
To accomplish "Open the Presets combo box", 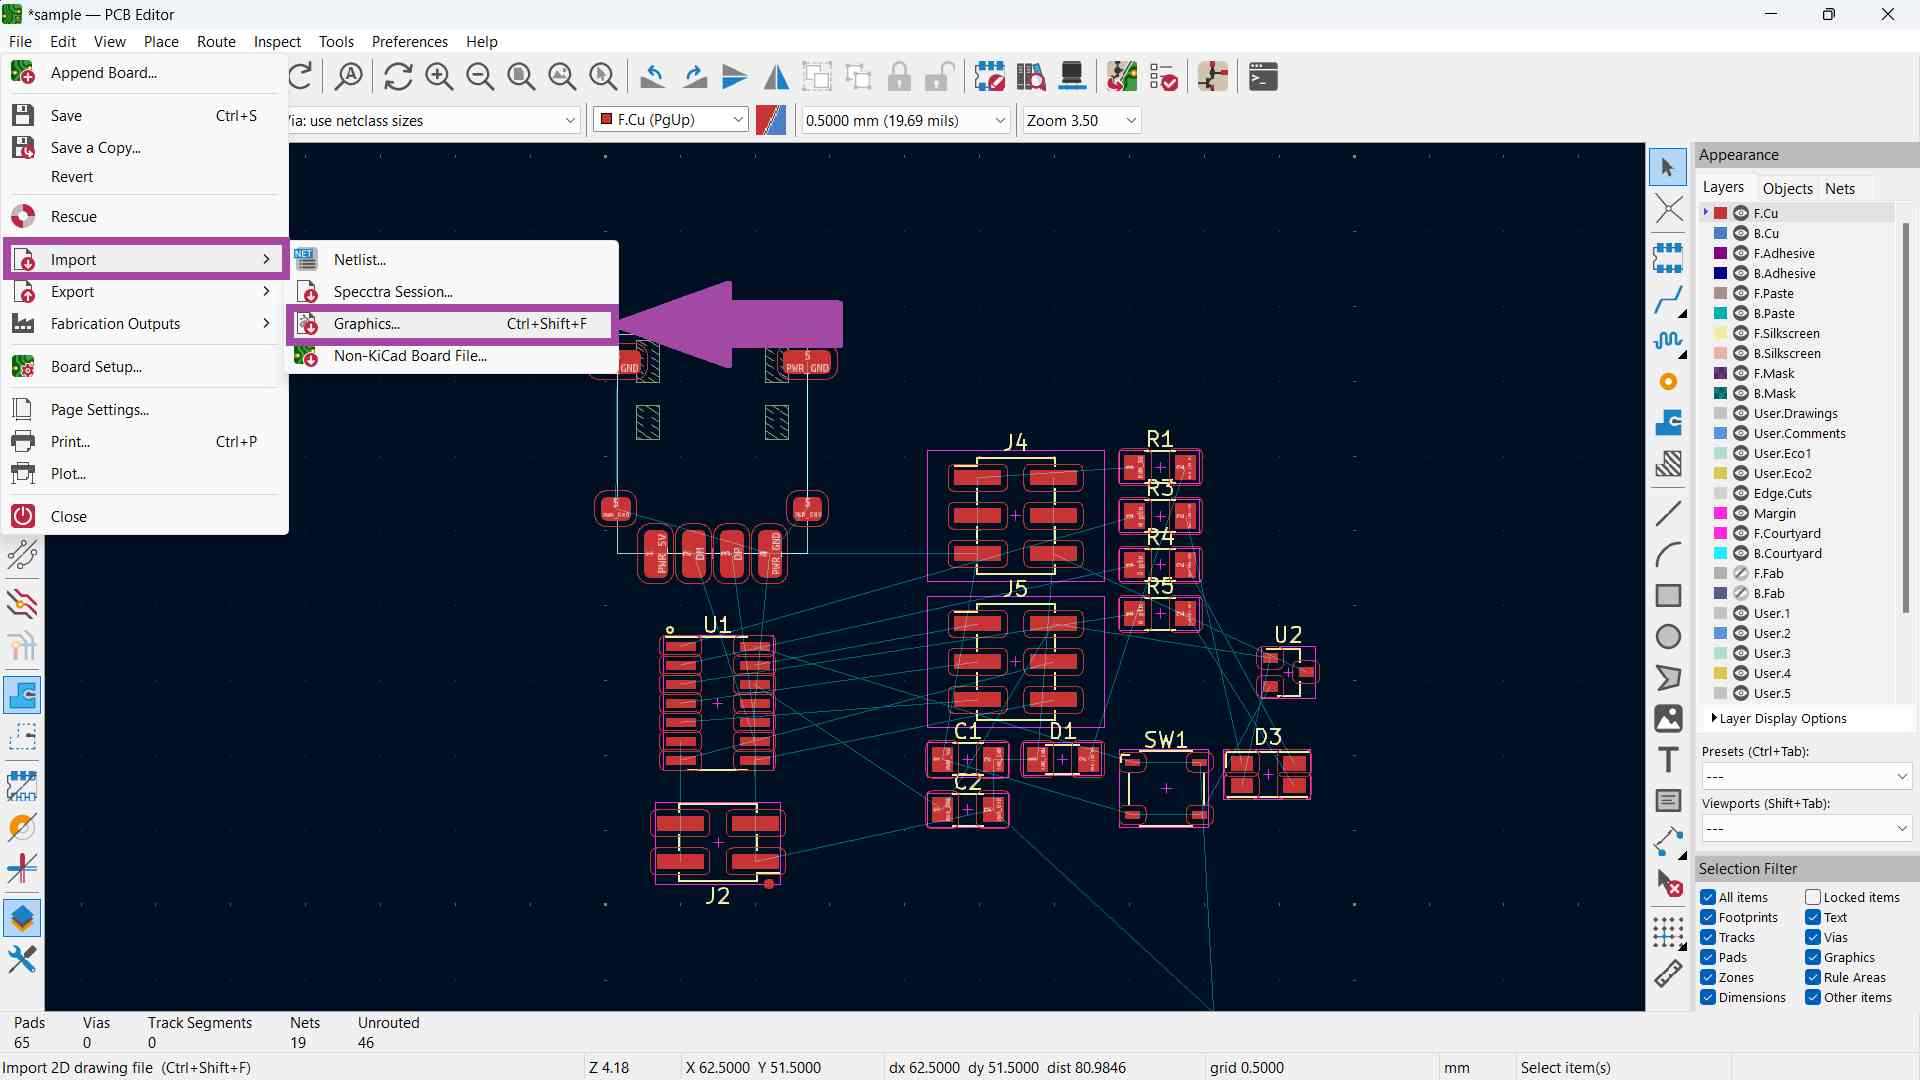I will pyautogui.click(x=1806, y=777).
